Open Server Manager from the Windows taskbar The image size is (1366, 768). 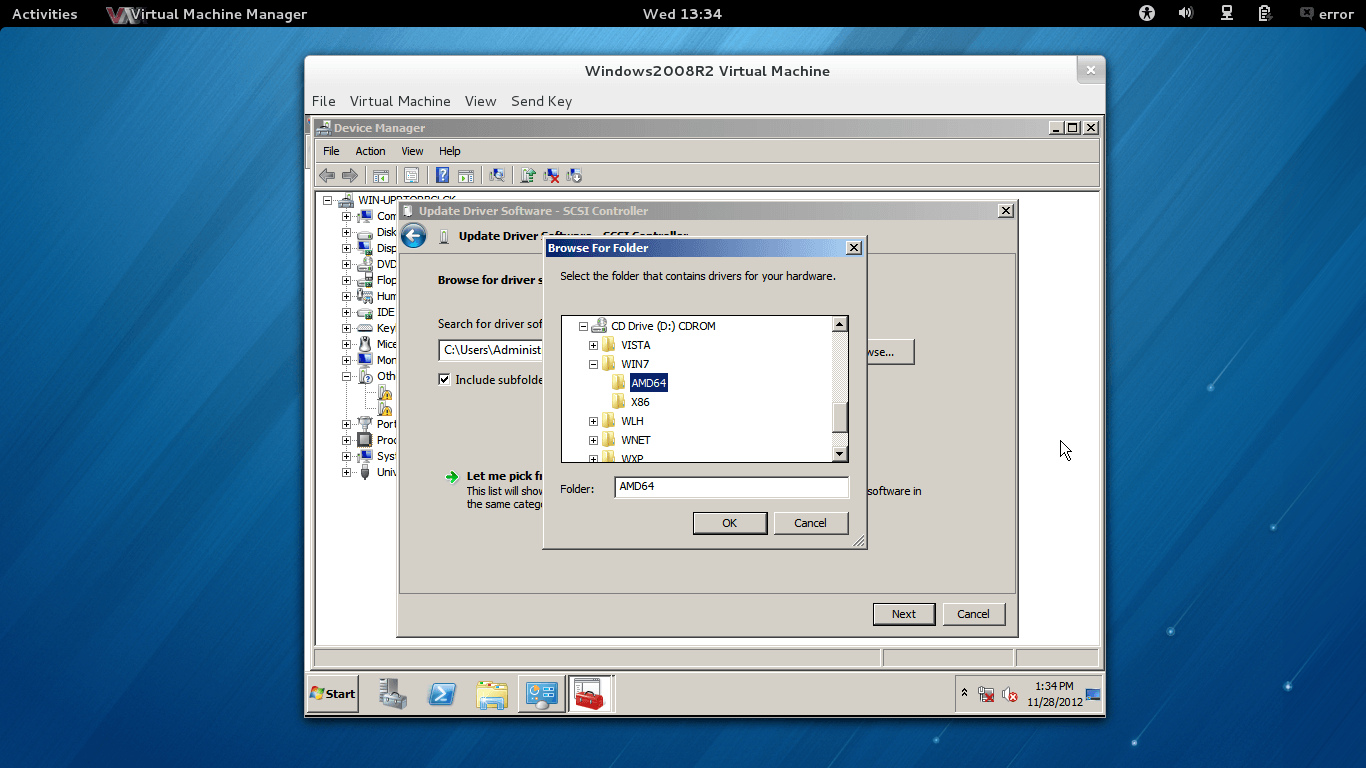point(393,693)
